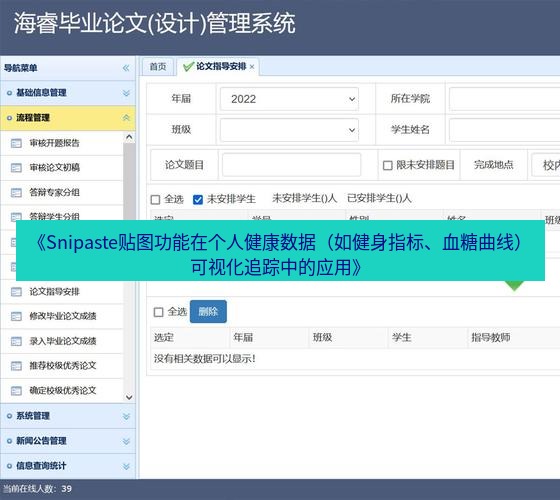Collapse the navigation menu panel
The width and height of the screenshot is (560, 500).
(126, 68)
